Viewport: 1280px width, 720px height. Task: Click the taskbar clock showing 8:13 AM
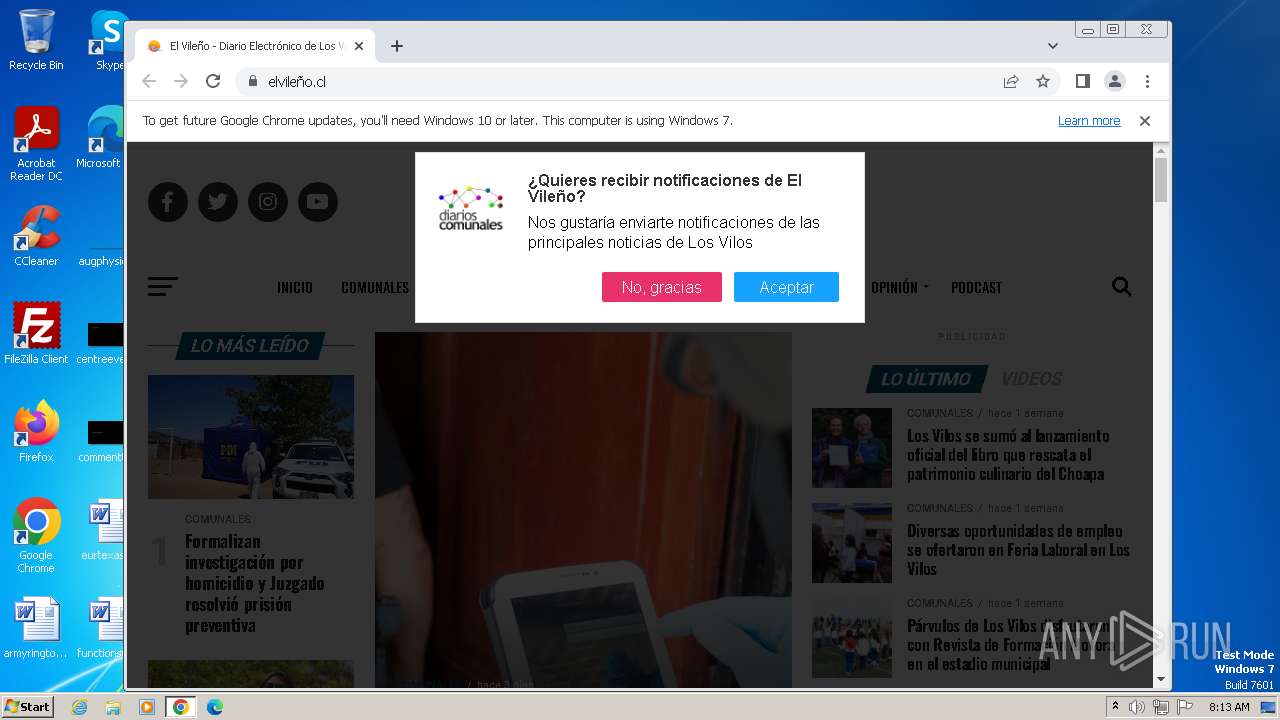tap(1228, 707)
